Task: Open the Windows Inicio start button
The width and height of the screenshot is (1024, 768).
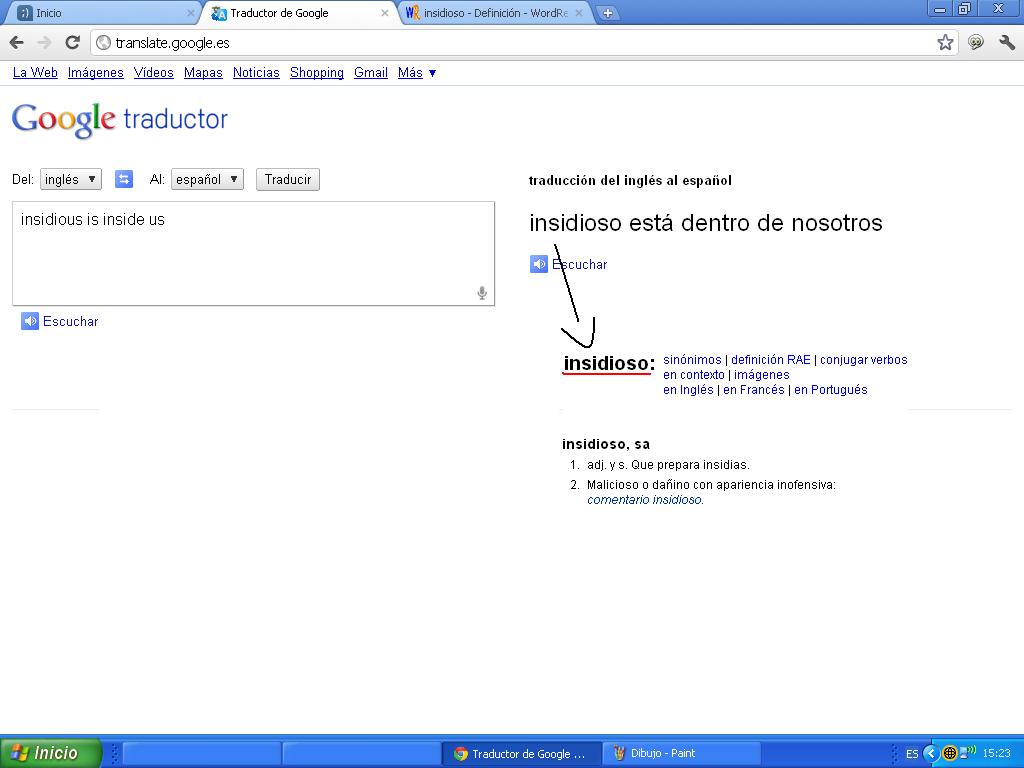Action: (x=51, y=753)
